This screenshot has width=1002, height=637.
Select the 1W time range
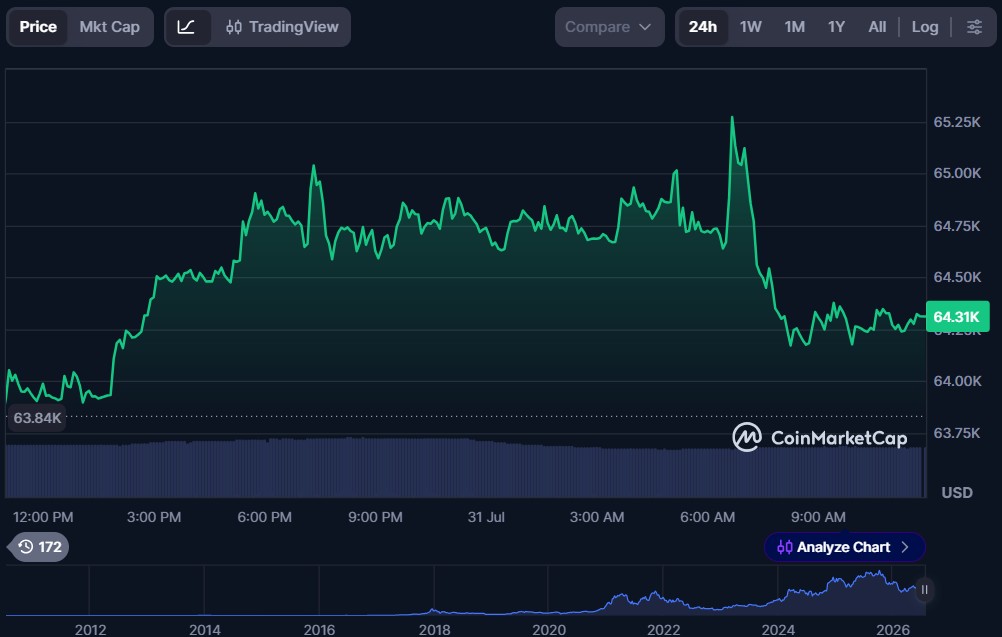click(750, 27)
